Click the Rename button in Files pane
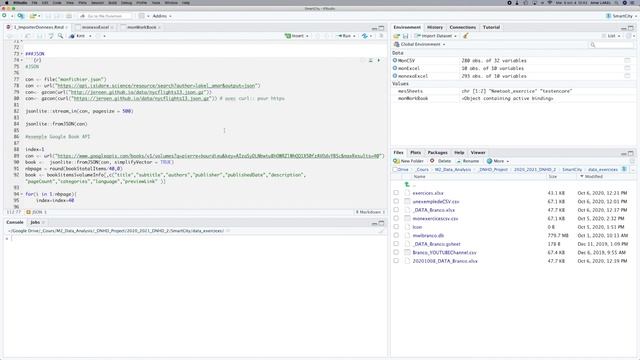640x360 pixels. [x=468, y=161]
